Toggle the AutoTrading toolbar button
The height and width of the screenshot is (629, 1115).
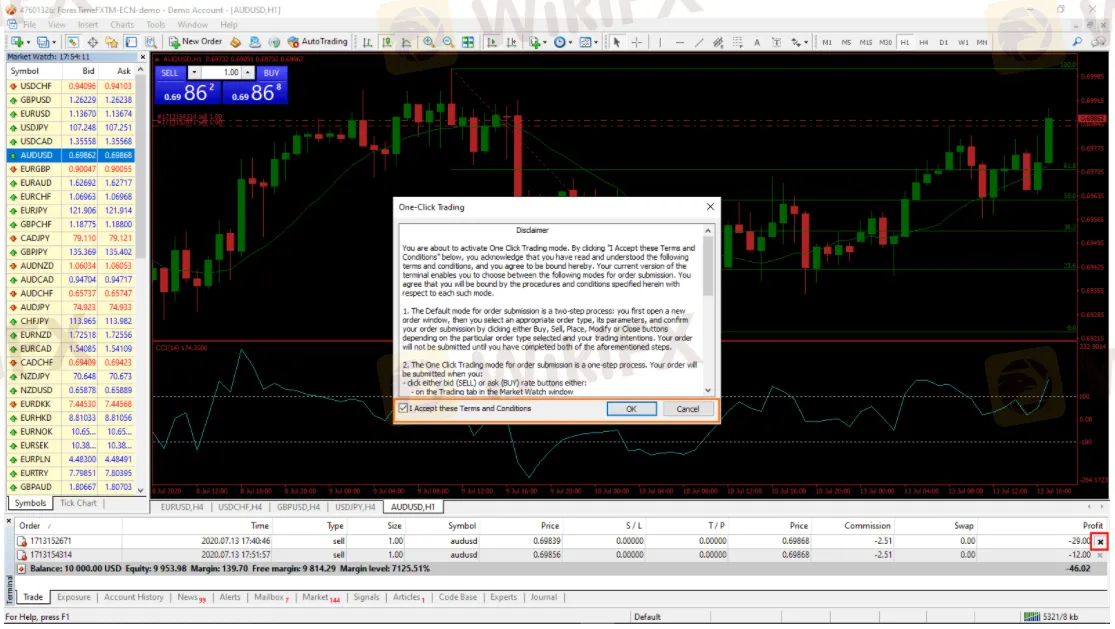317,42
